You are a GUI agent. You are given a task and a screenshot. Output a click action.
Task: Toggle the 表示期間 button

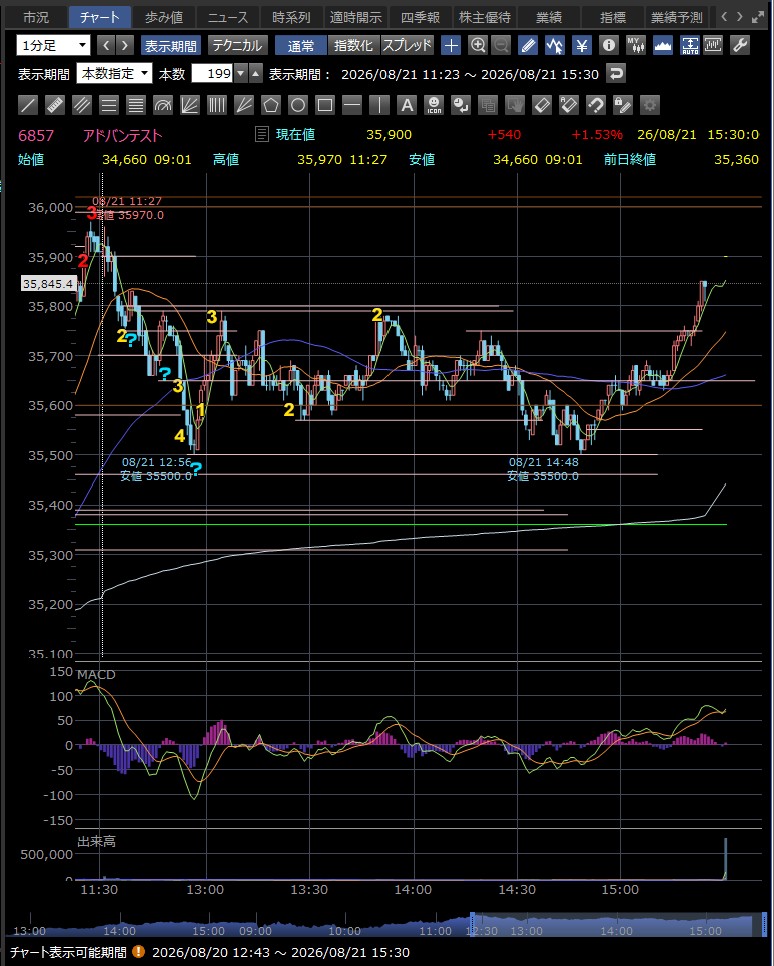(170, 46)
